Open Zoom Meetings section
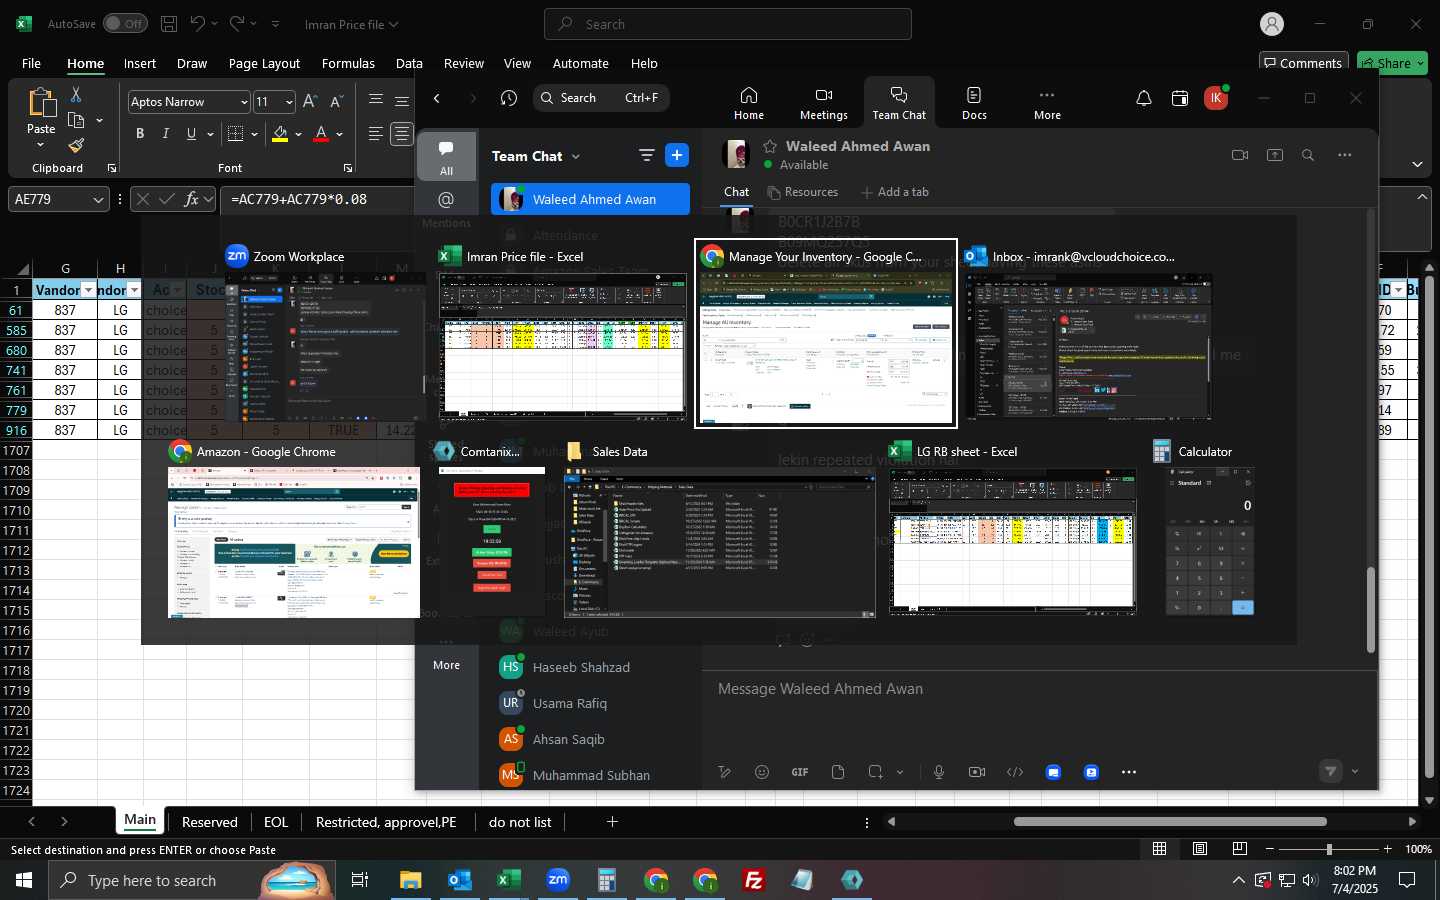 (824, 103)
